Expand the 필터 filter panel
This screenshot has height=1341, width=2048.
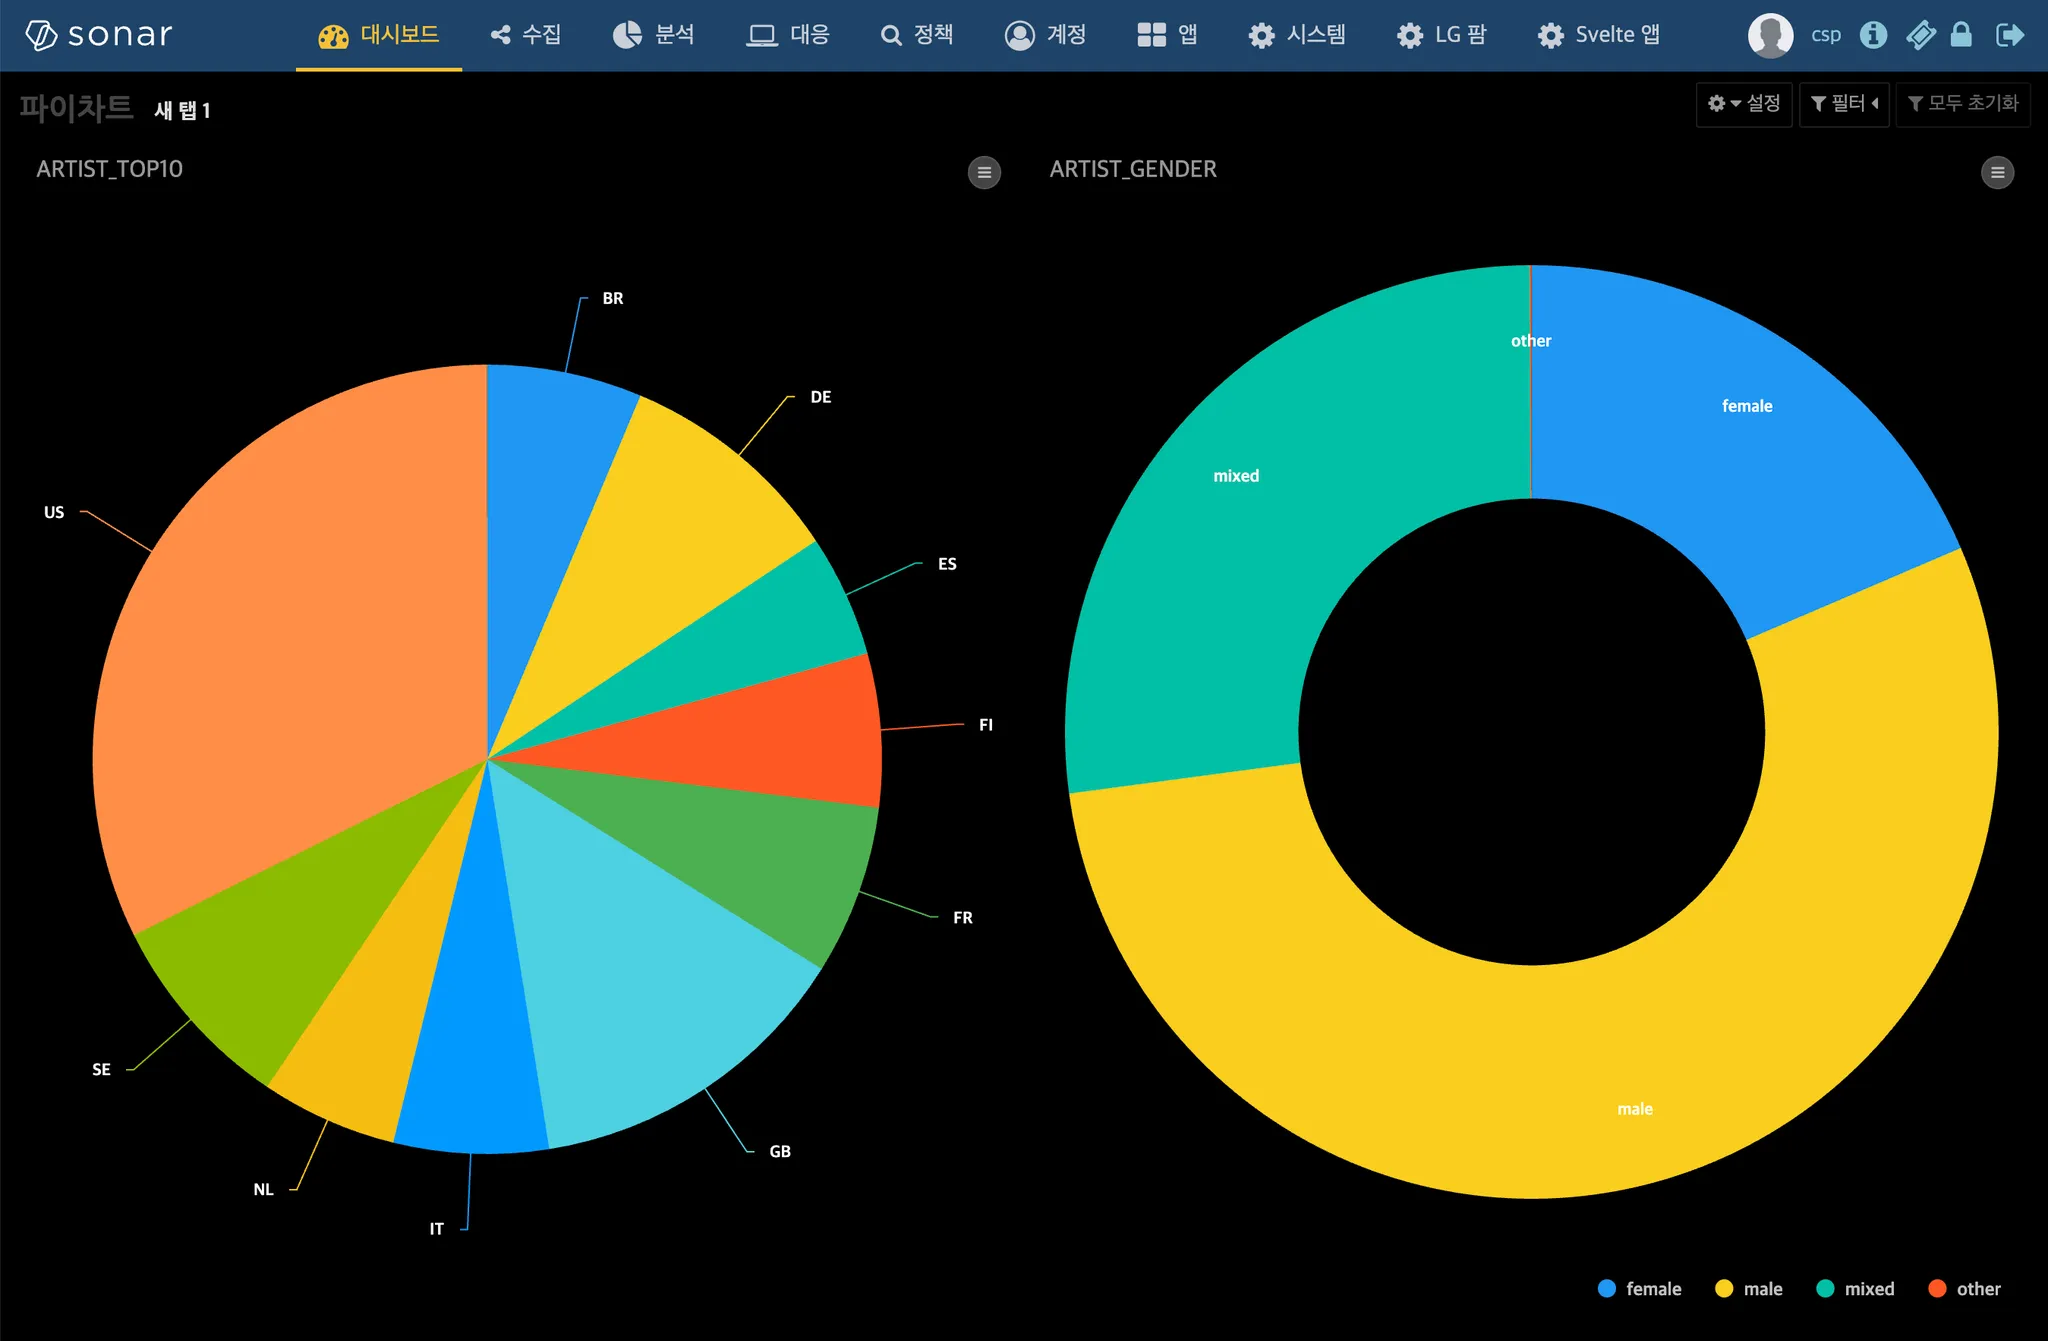(1844, 104)
